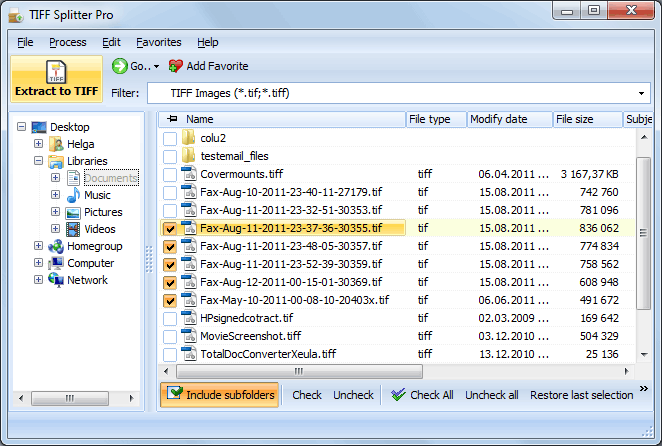
Task: Open the Edit menu
Action: 111,42
